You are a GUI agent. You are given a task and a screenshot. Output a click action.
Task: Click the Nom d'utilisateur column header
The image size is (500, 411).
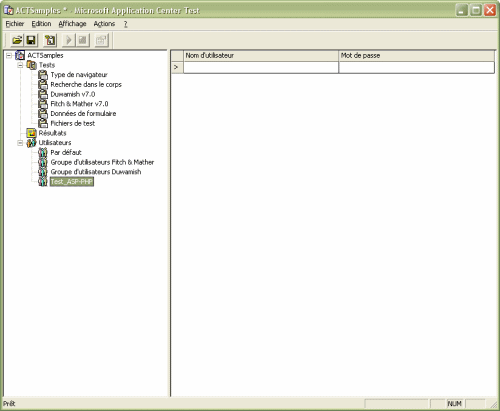click(261, 56)
